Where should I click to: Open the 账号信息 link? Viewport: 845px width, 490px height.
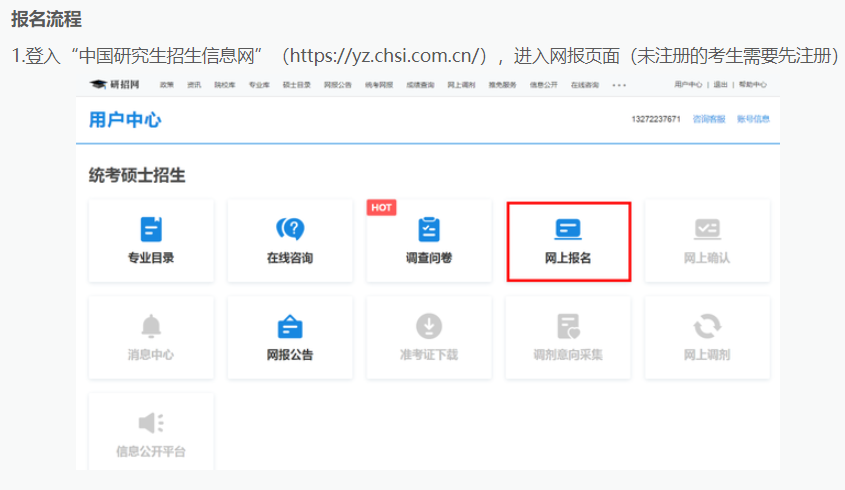coord(753,119)
